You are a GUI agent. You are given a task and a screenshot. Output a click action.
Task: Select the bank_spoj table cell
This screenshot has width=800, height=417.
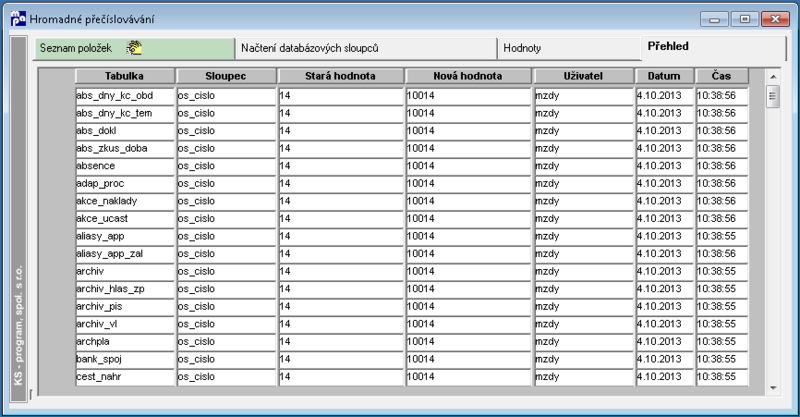coord(125,359)
